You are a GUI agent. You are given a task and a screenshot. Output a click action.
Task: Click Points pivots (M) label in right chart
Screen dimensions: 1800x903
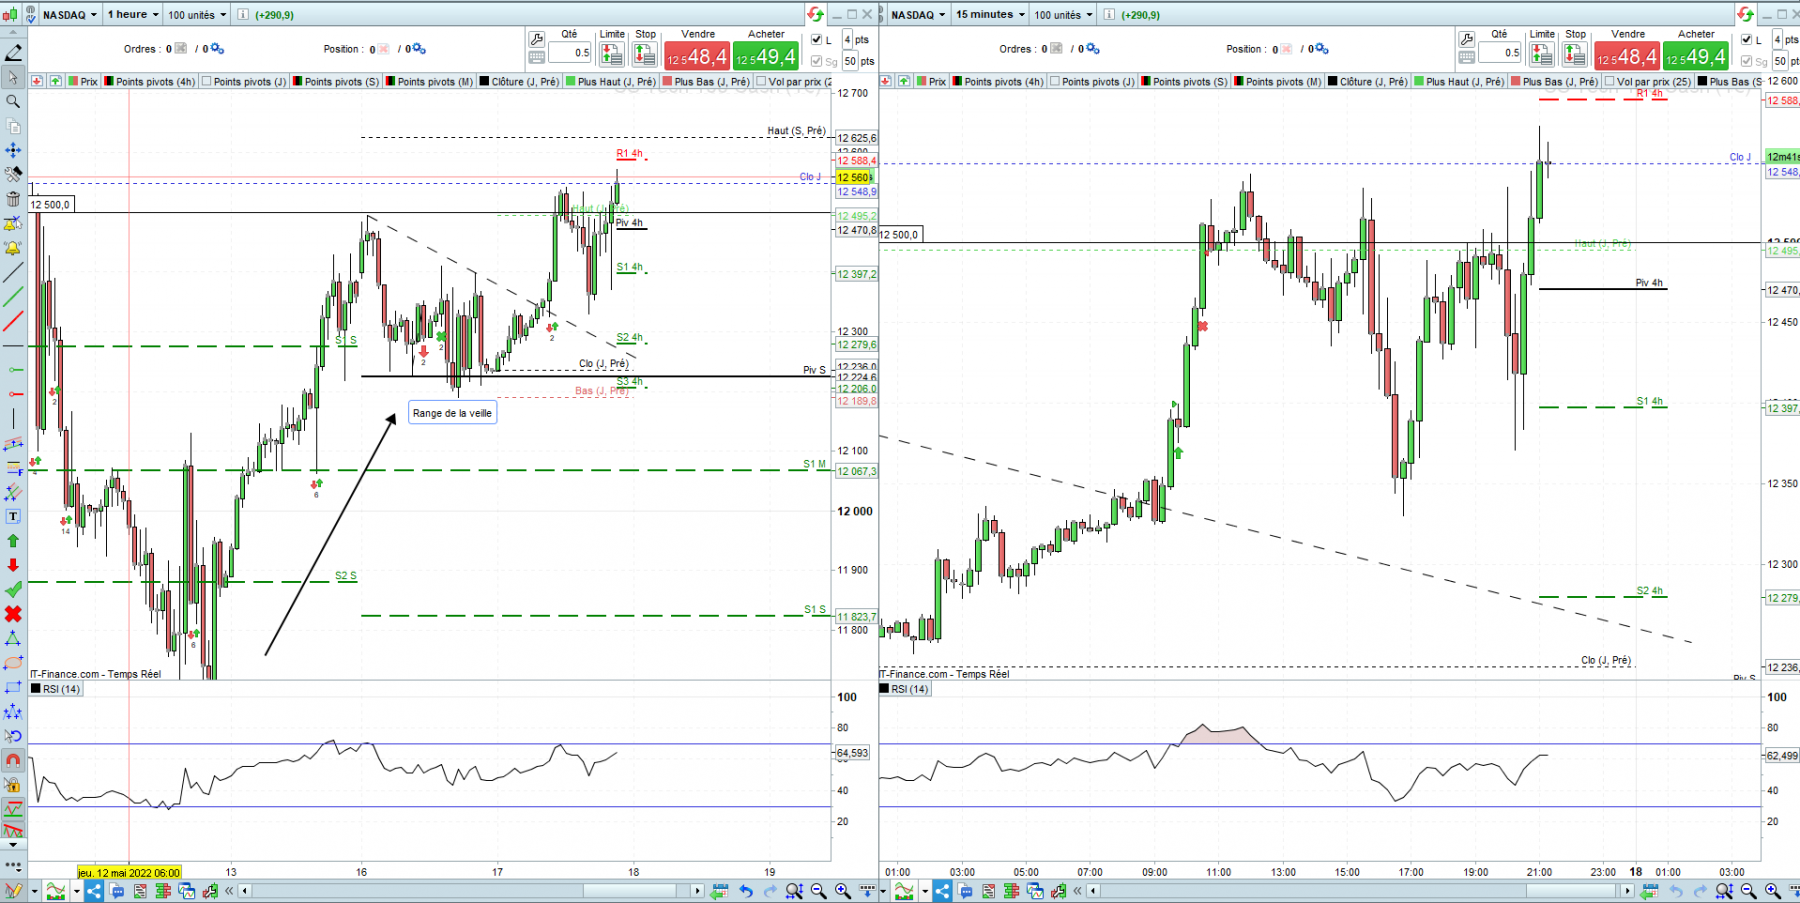1277,82
